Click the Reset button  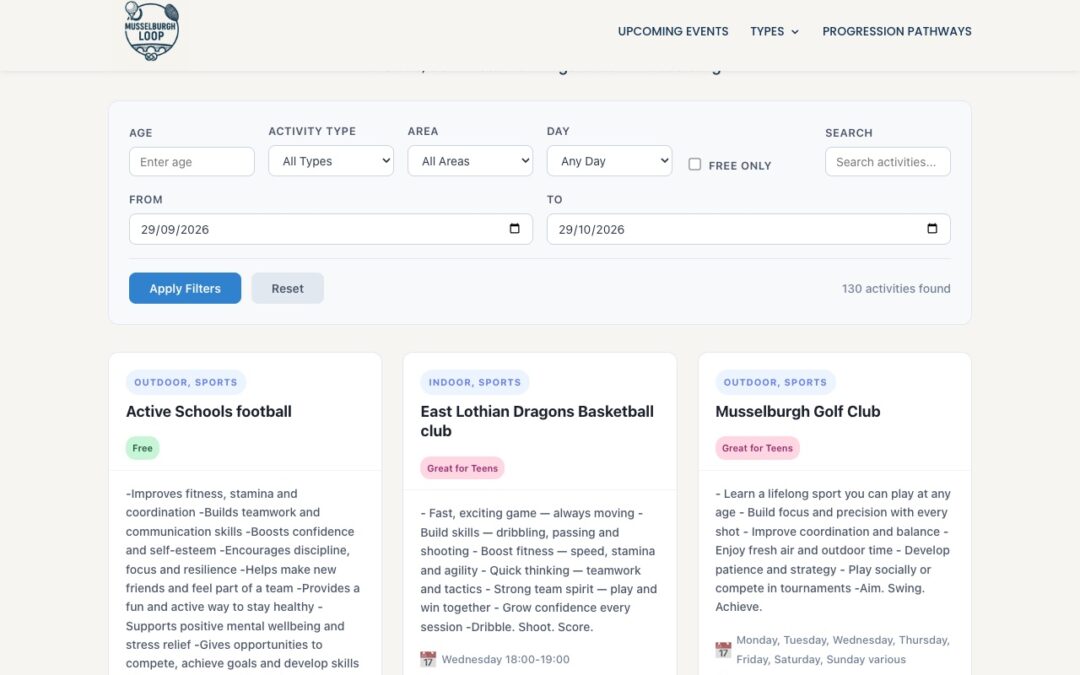pyautogui.click(x=287, y=288)
